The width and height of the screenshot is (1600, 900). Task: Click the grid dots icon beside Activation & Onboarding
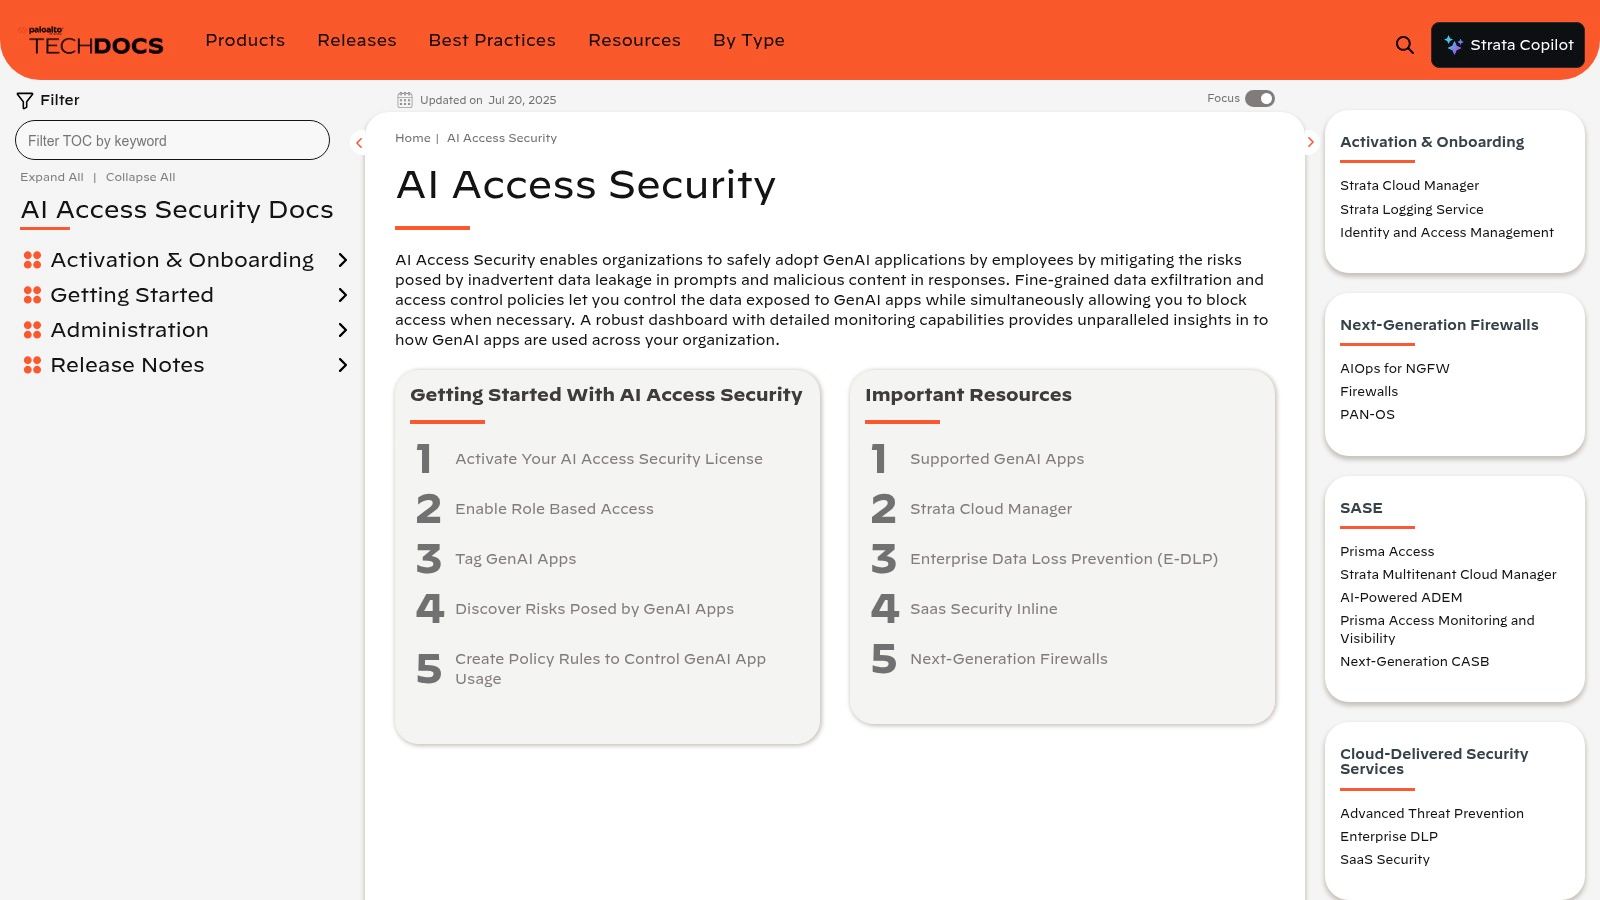tap(34, 259)
